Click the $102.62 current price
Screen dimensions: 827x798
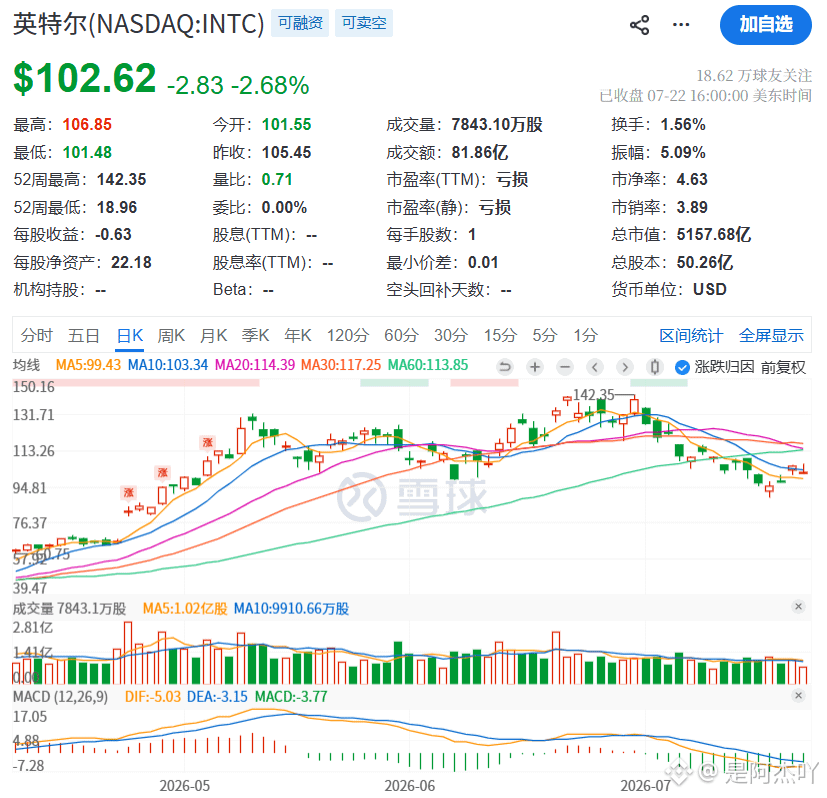coord(84,78)
